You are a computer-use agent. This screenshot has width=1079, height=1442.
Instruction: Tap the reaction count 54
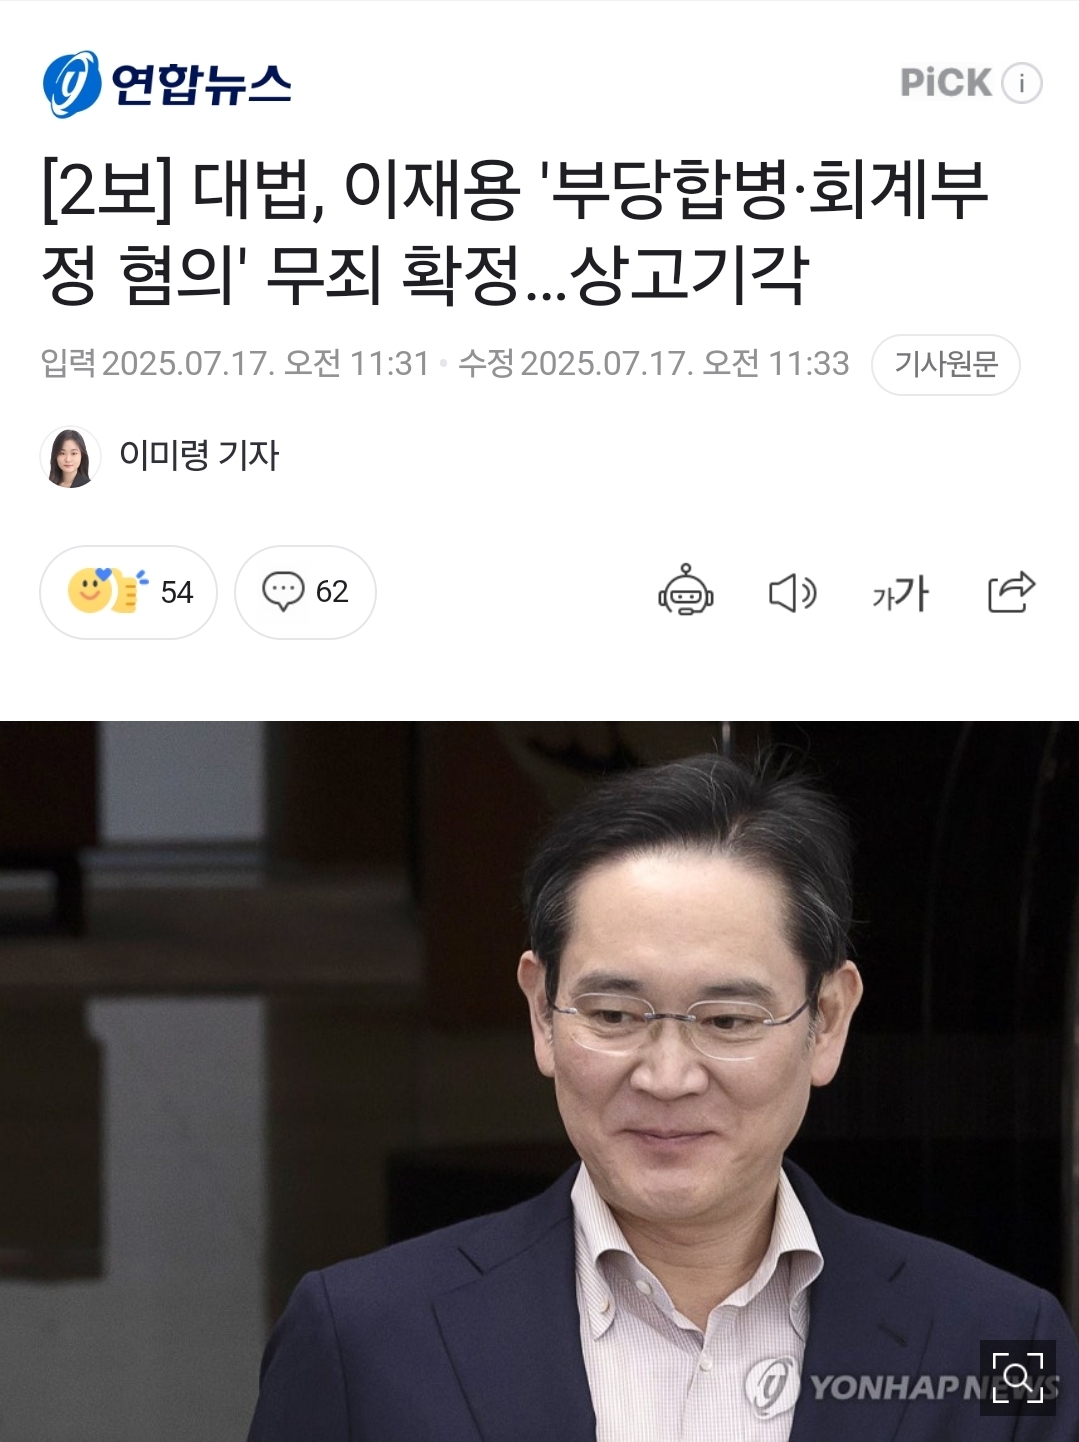pos(177,592)
